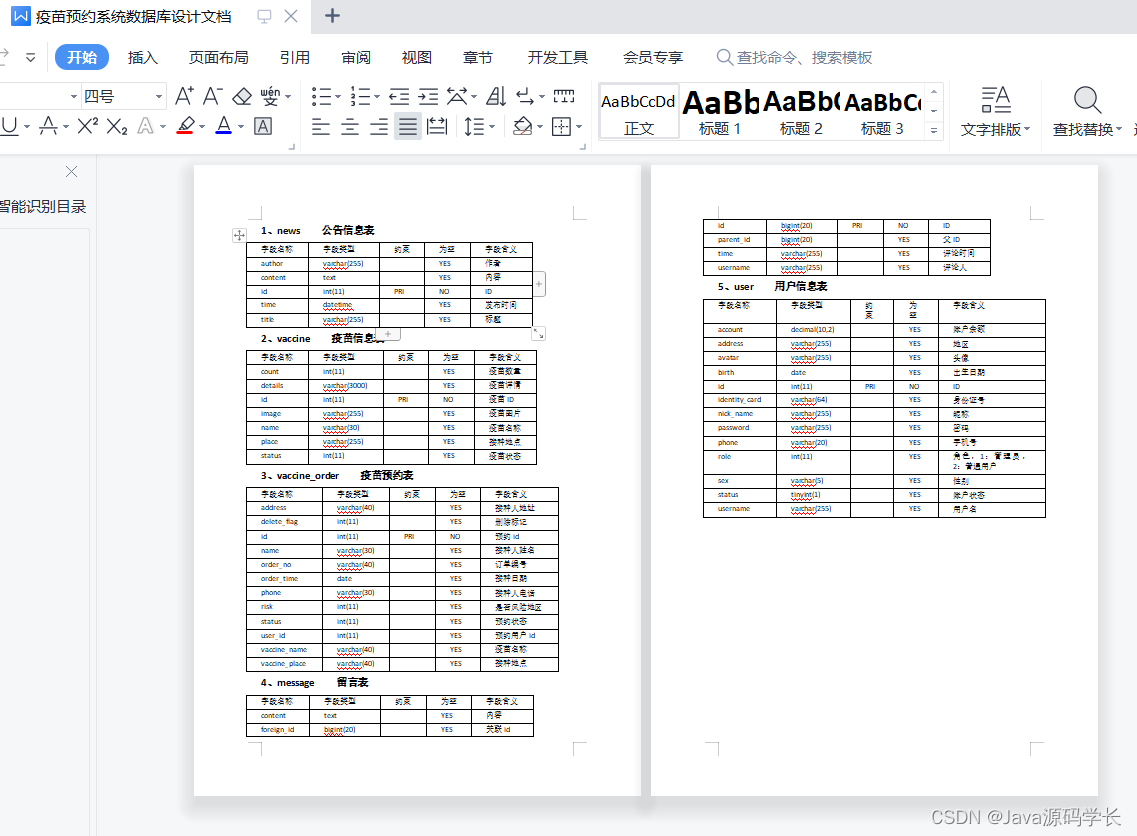Apply distributed alignment

pyautogui.click(x=437, y=127)
